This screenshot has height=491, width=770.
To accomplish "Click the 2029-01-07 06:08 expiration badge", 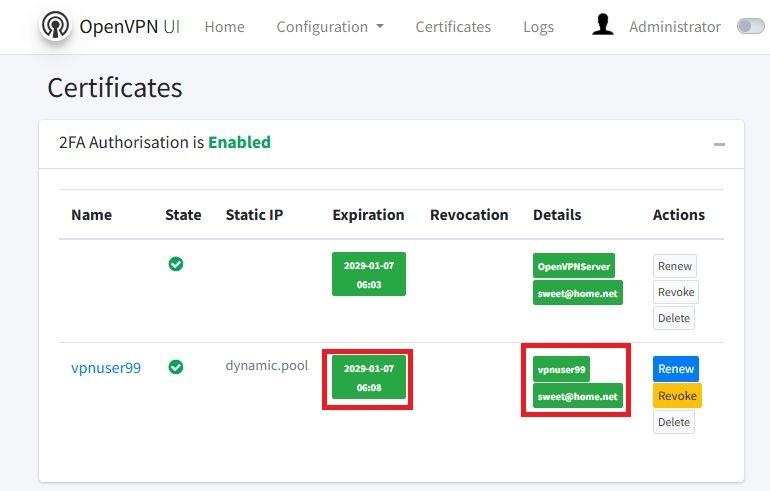I will [x=369, y=377].
